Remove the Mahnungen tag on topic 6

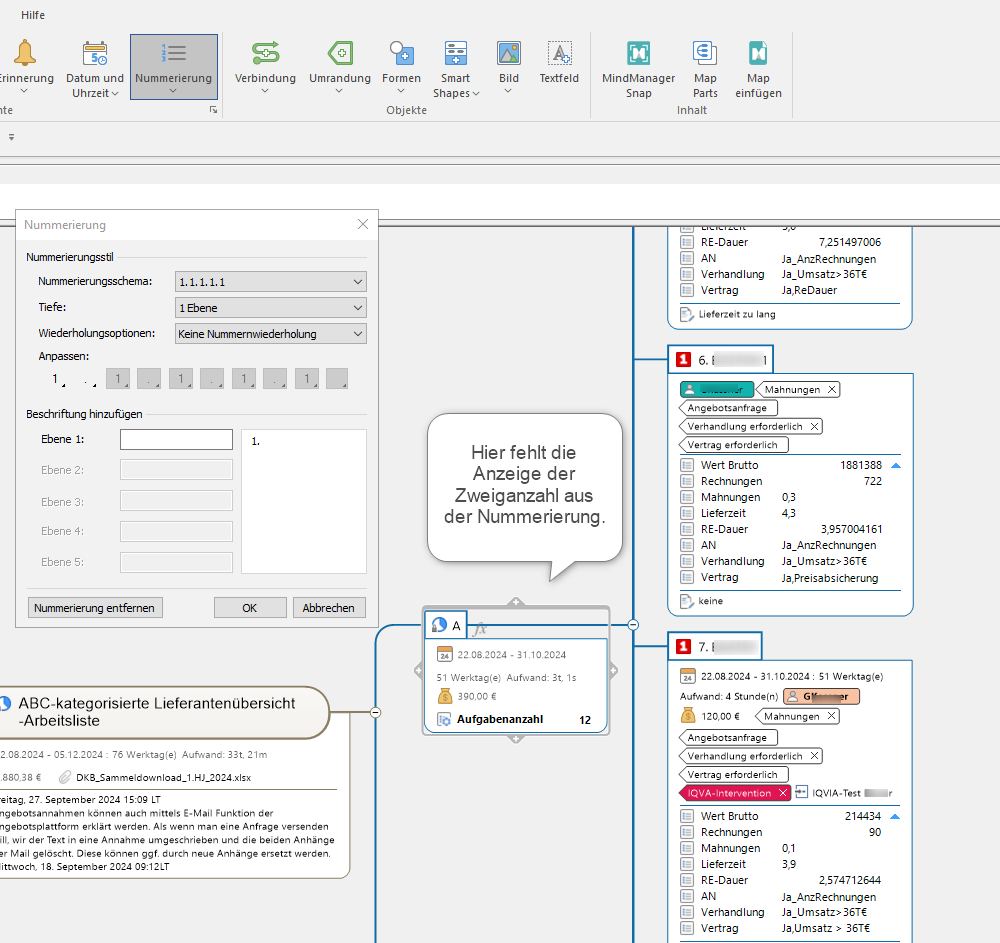click(x=832, y=390)
